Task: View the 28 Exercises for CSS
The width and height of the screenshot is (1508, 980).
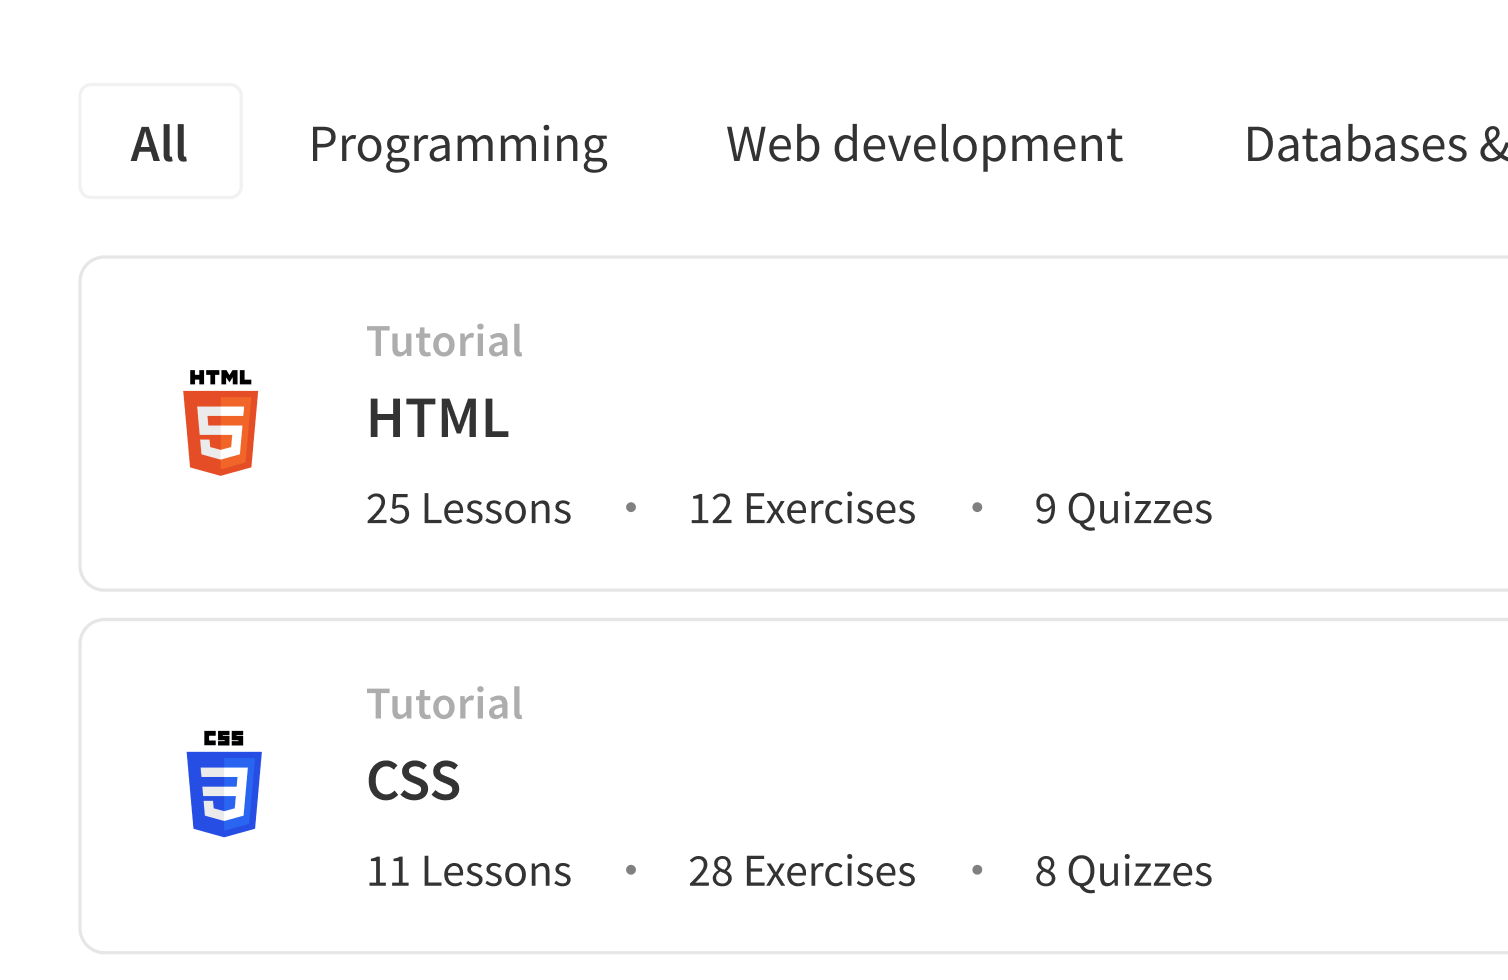Action: 802,870
